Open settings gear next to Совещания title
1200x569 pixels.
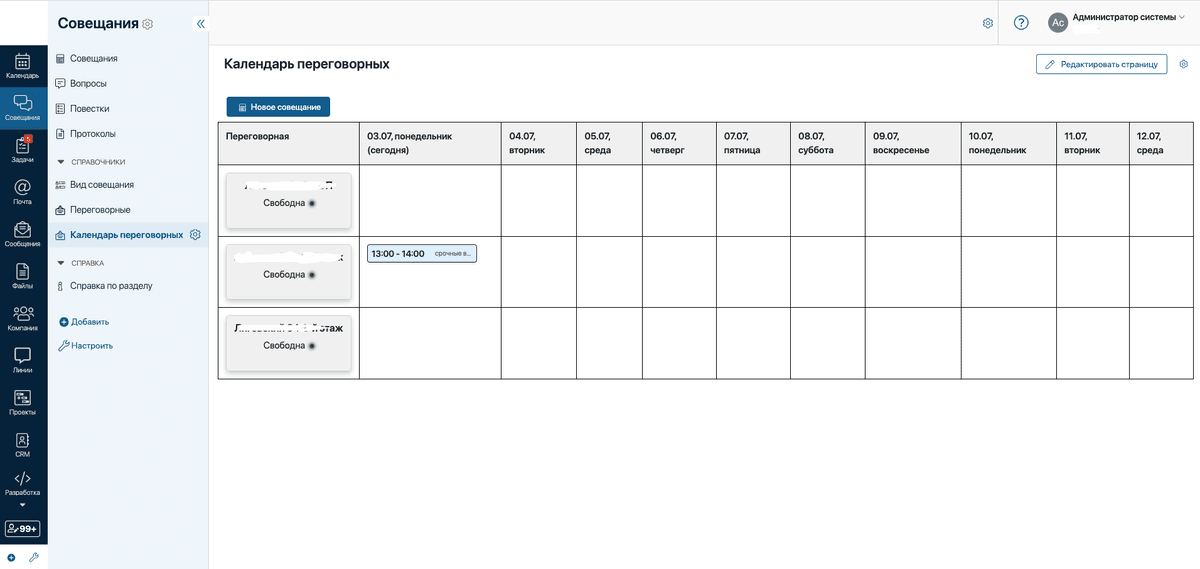click(148, 24)
